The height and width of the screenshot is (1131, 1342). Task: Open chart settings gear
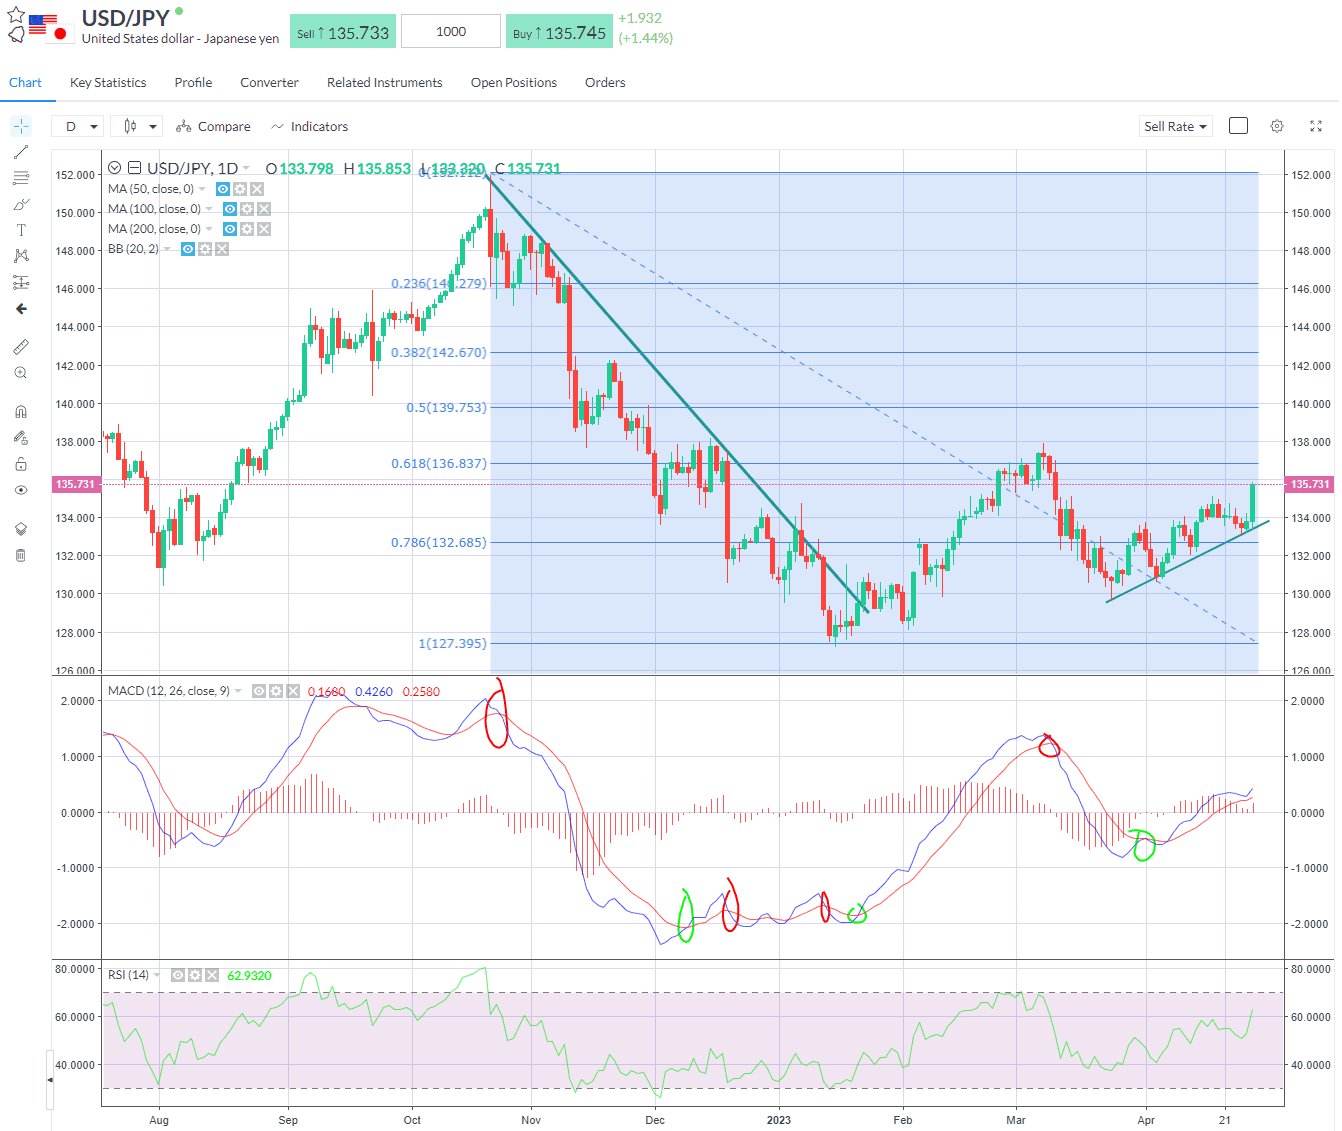point(1277,126)
